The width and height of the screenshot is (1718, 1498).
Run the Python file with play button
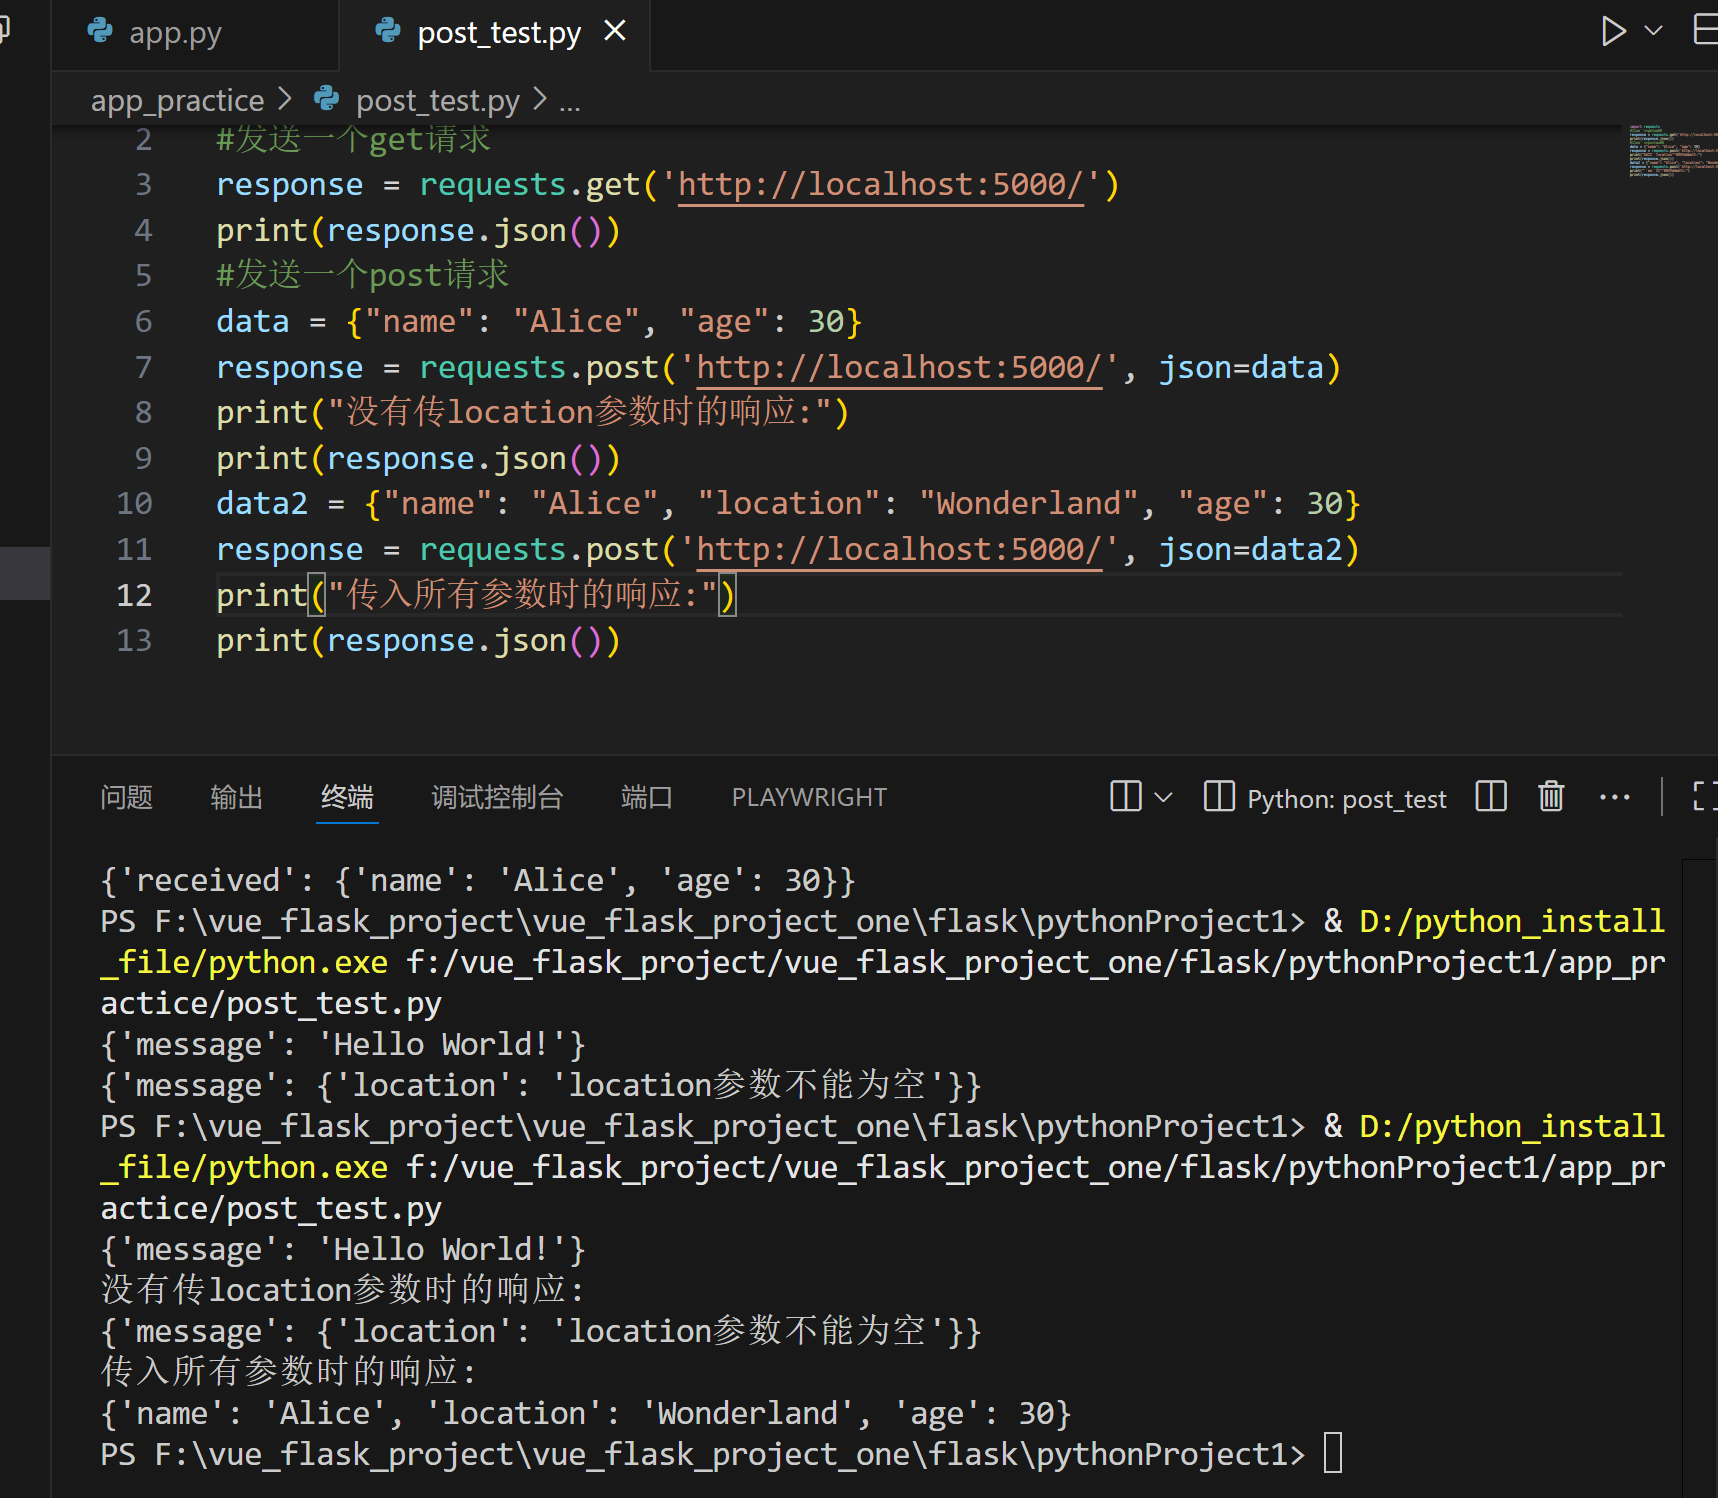tap(1612, 31)
